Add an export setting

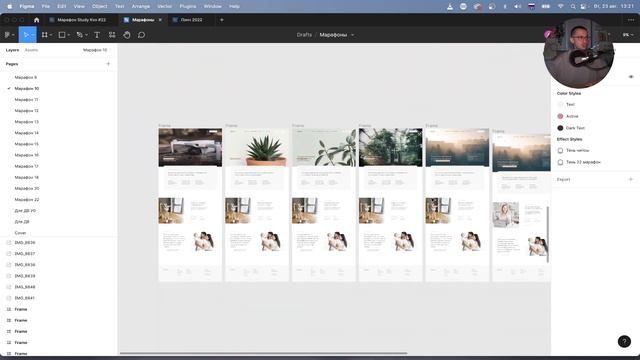pyautogui.click(x=631, y=179)
